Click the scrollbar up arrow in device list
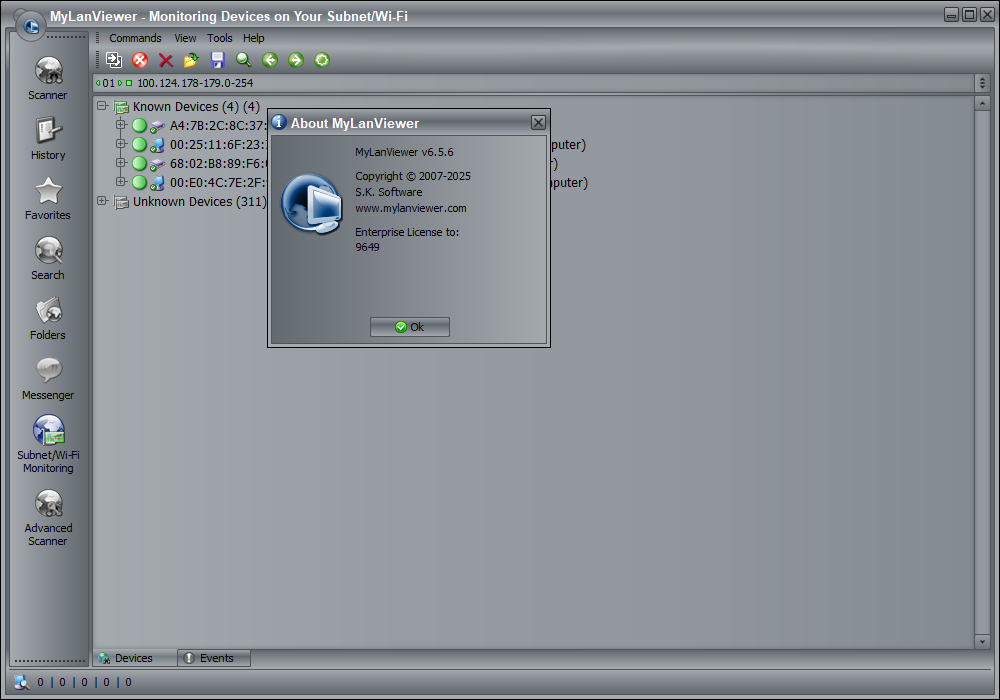 click(x=982, y=103)
